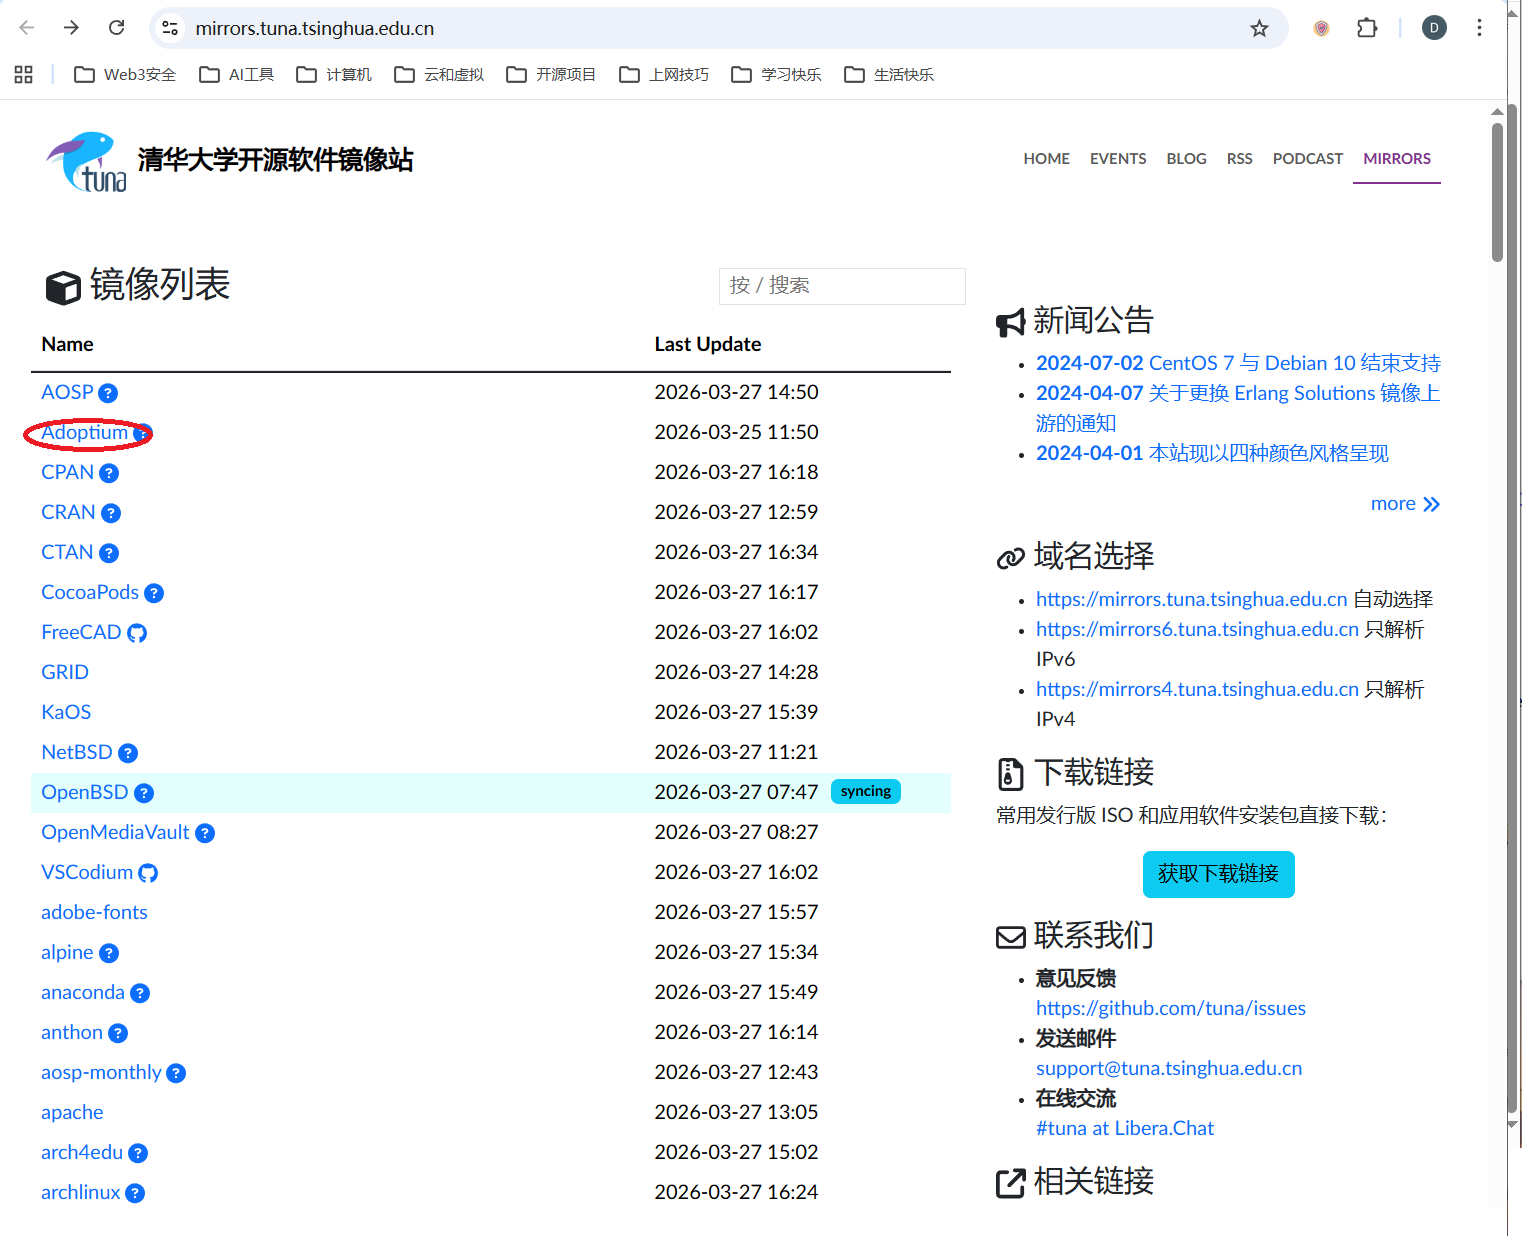Screen dimensions: 1536x1236
Task: Switch to the BLOG nav tab
Action: tap(1186, 158)
